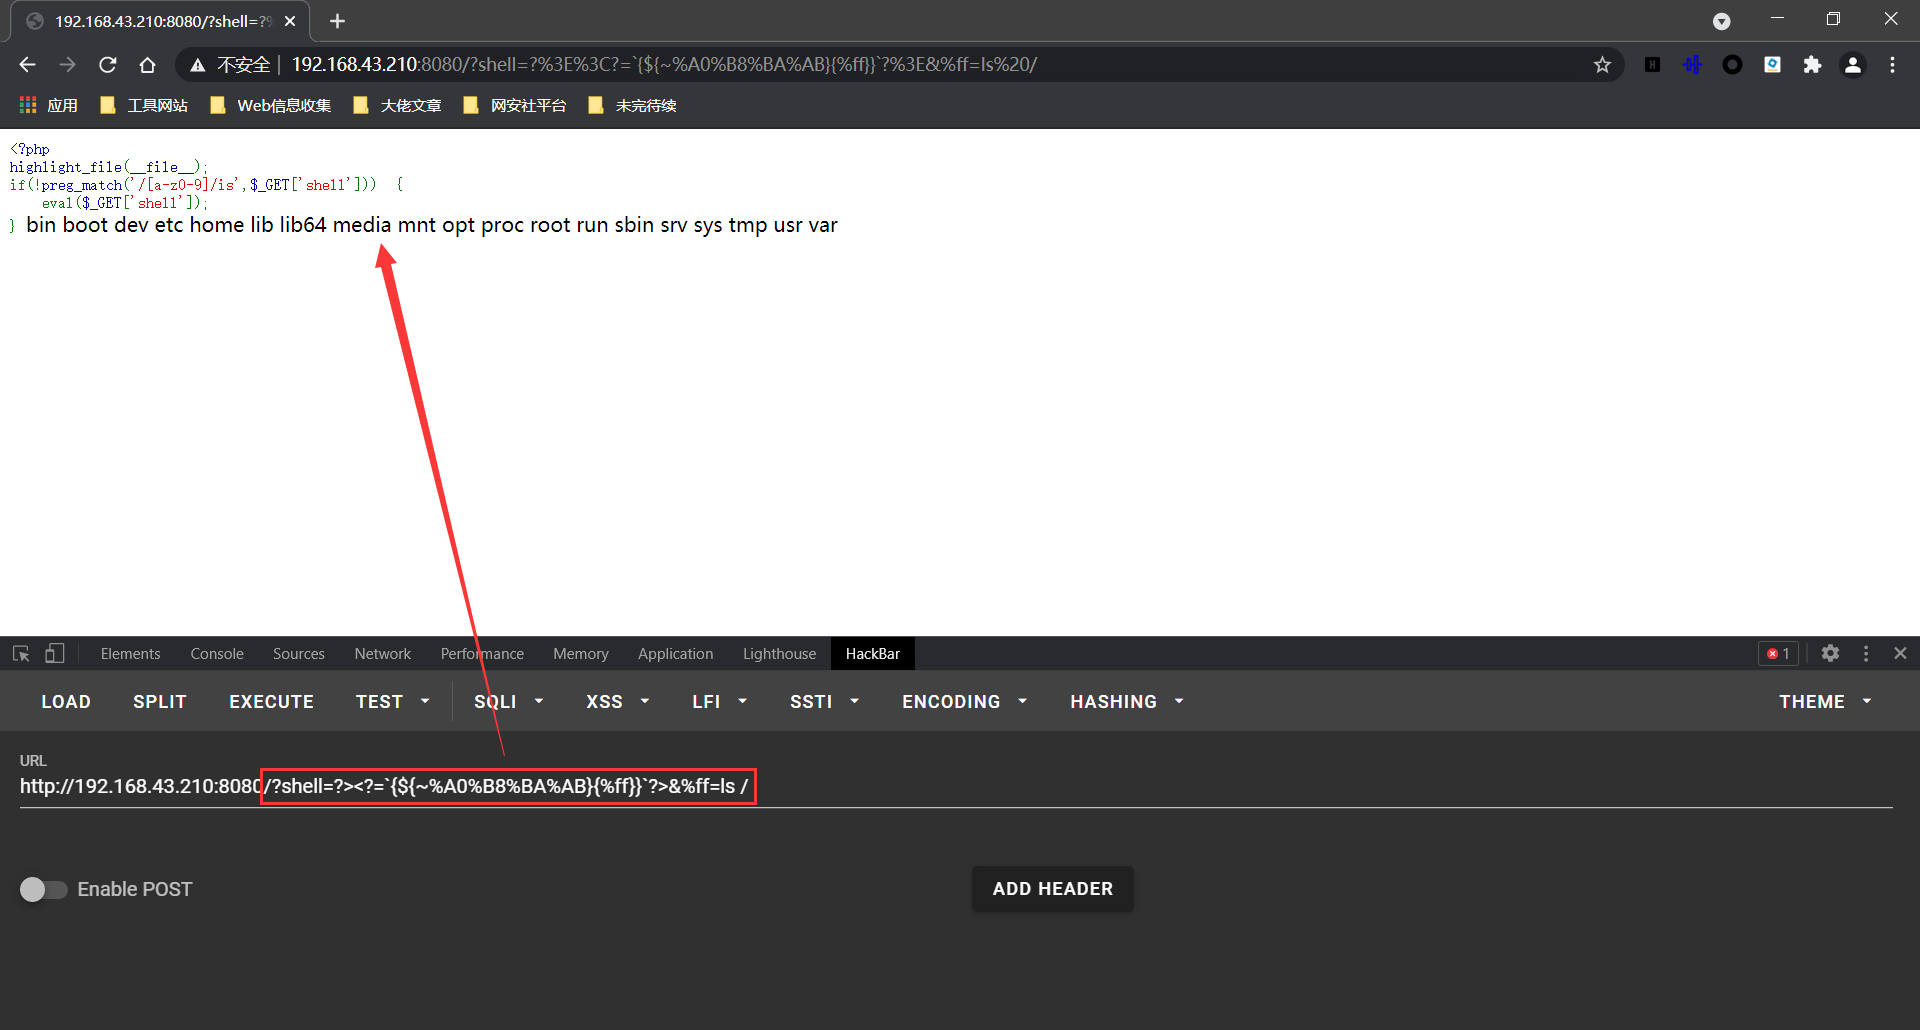Switch to the Console tab

click(217, 654)
